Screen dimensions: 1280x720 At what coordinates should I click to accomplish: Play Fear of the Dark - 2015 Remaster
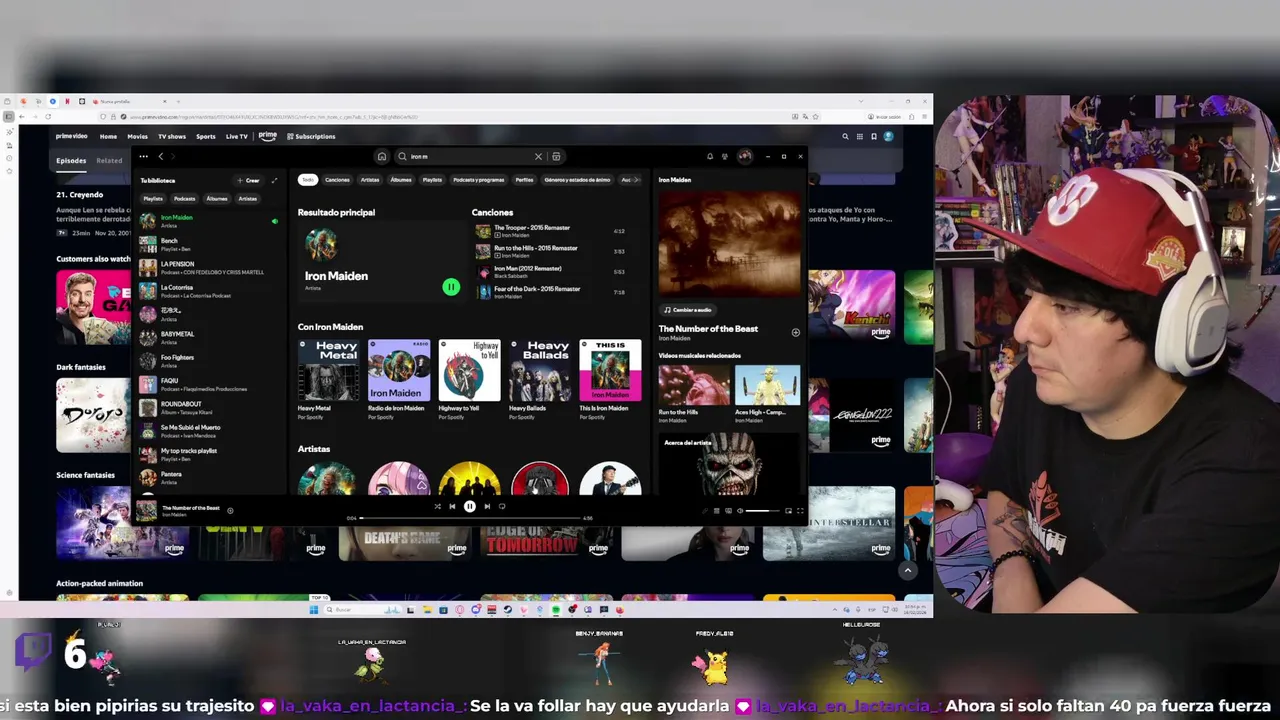[x=549, y=292]
